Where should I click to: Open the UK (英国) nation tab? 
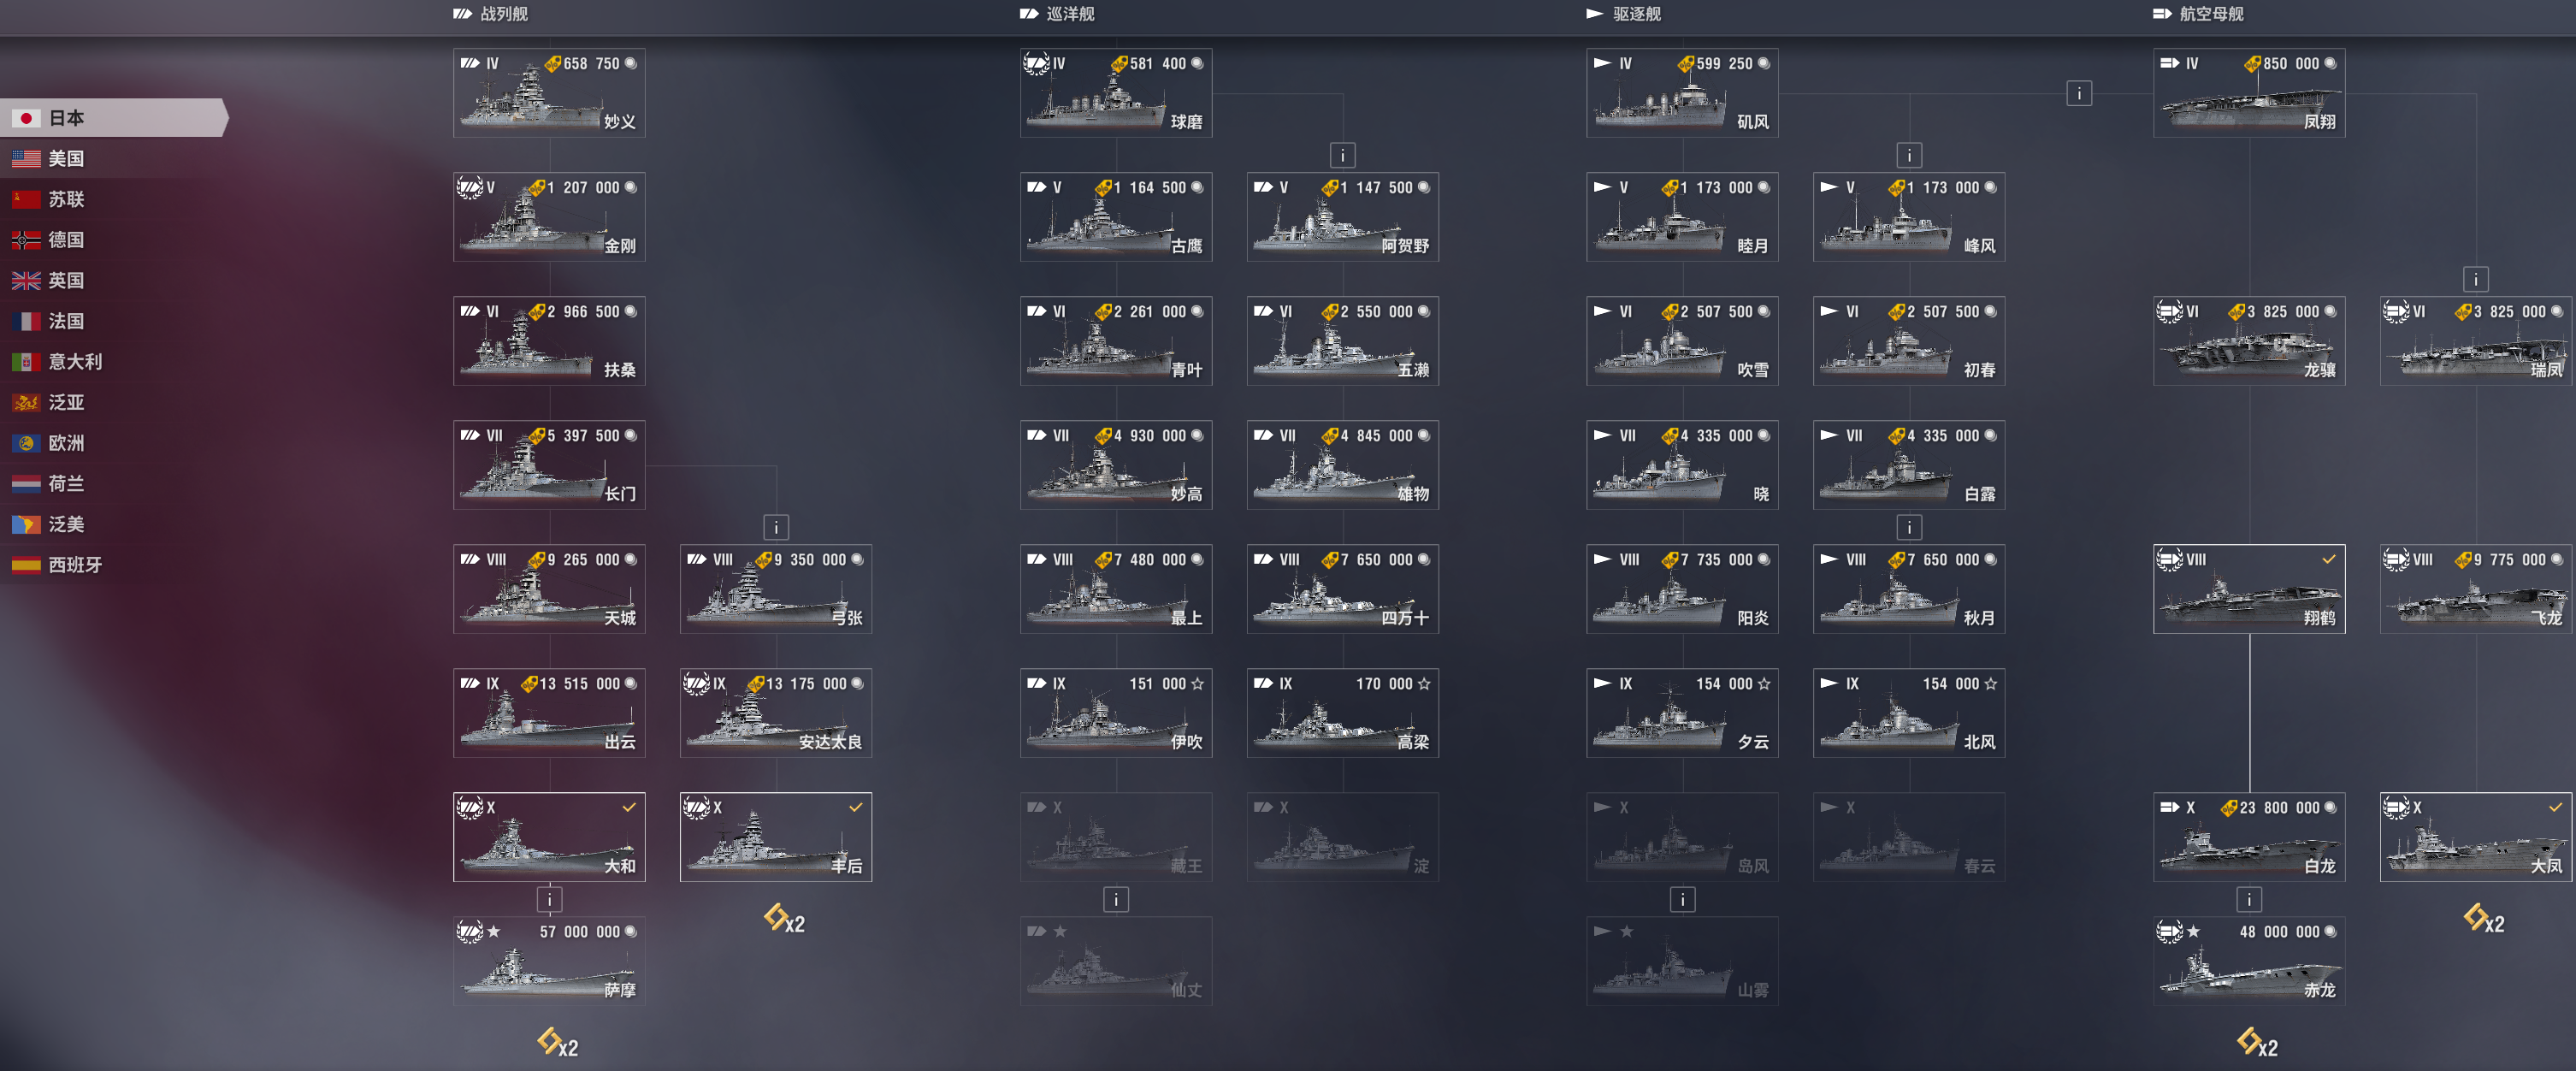click(x=114, y=281)
